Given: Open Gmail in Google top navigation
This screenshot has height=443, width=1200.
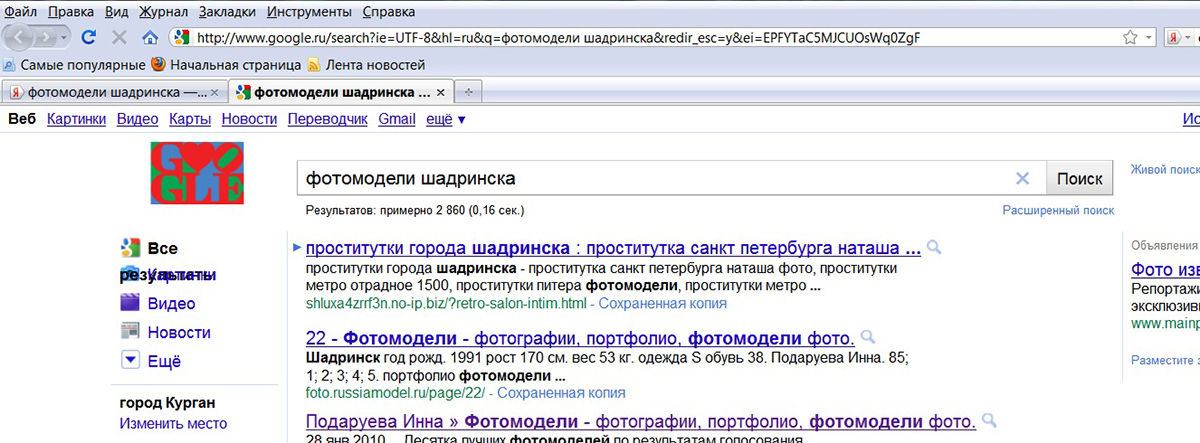Looking at the screenshot, I should [x=397, y=119].
